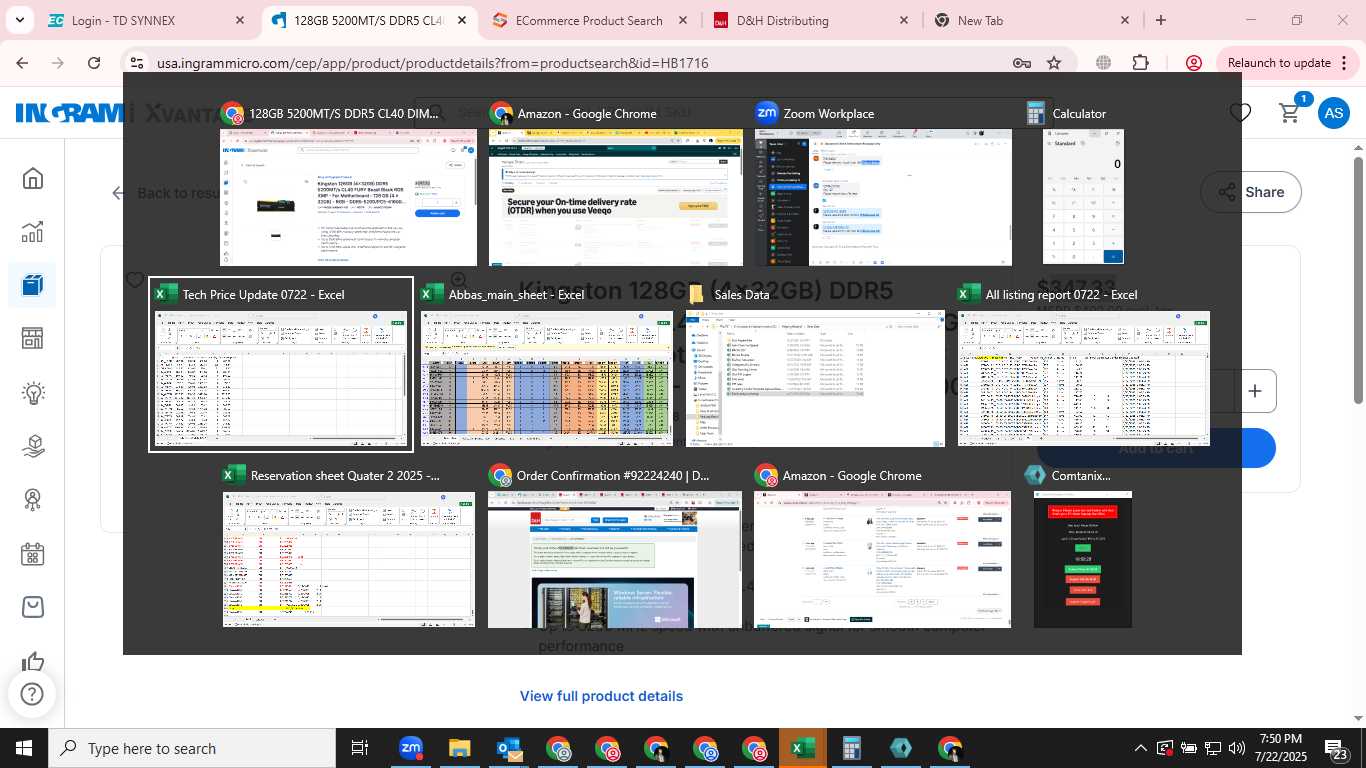
Task: Switch to Abbas_main_sheet Excel window
Action: (x=546, y=365)
